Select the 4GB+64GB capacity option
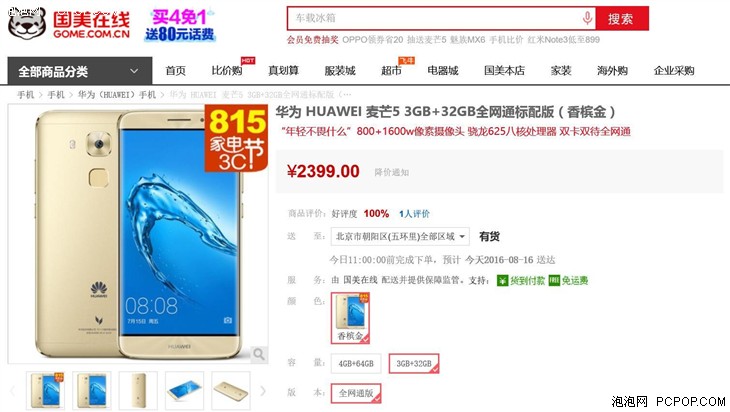The width and height of the screenshot is (730, 412). point(356,364)
